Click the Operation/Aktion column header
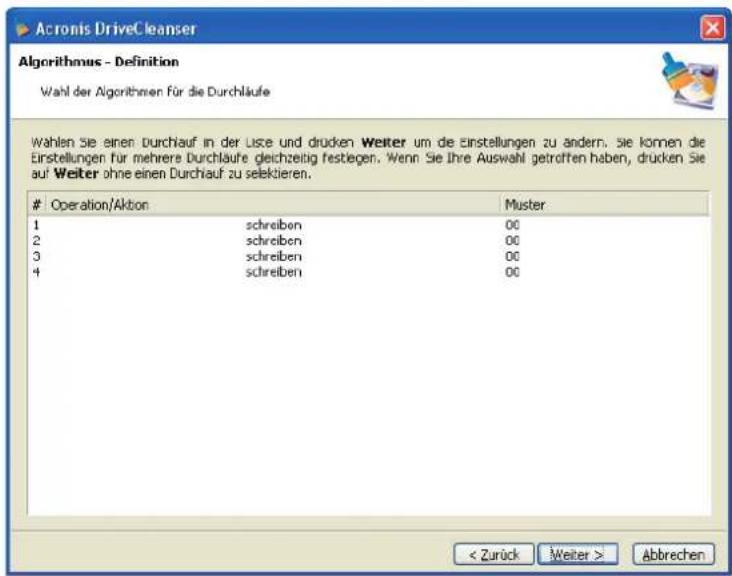Image resolution: width=732 pixels, height=576 pixels. 273,204
